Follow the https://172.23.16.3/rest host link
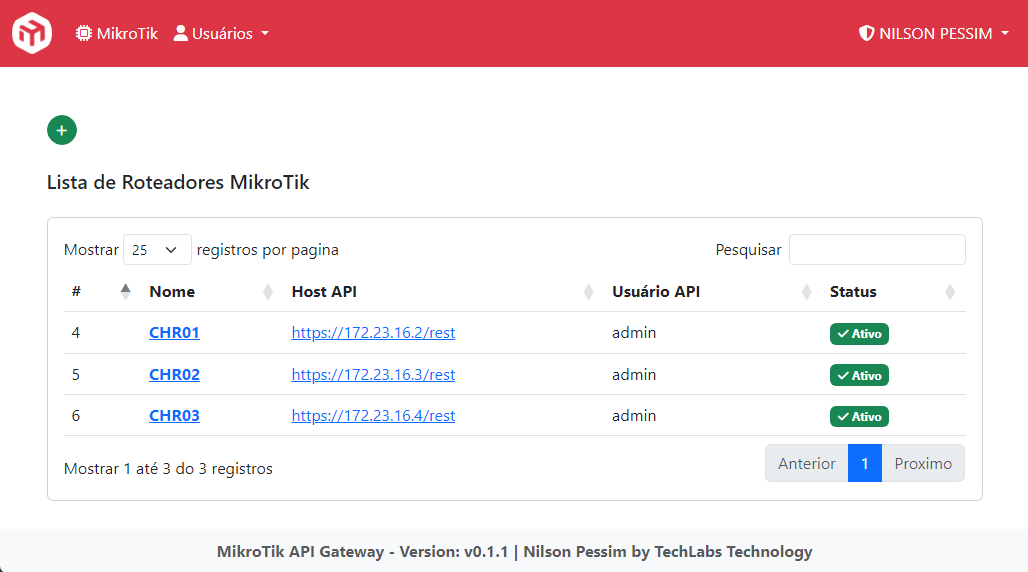The height and width of the screenshot is (572, 1028). click(x=373, y=375)
